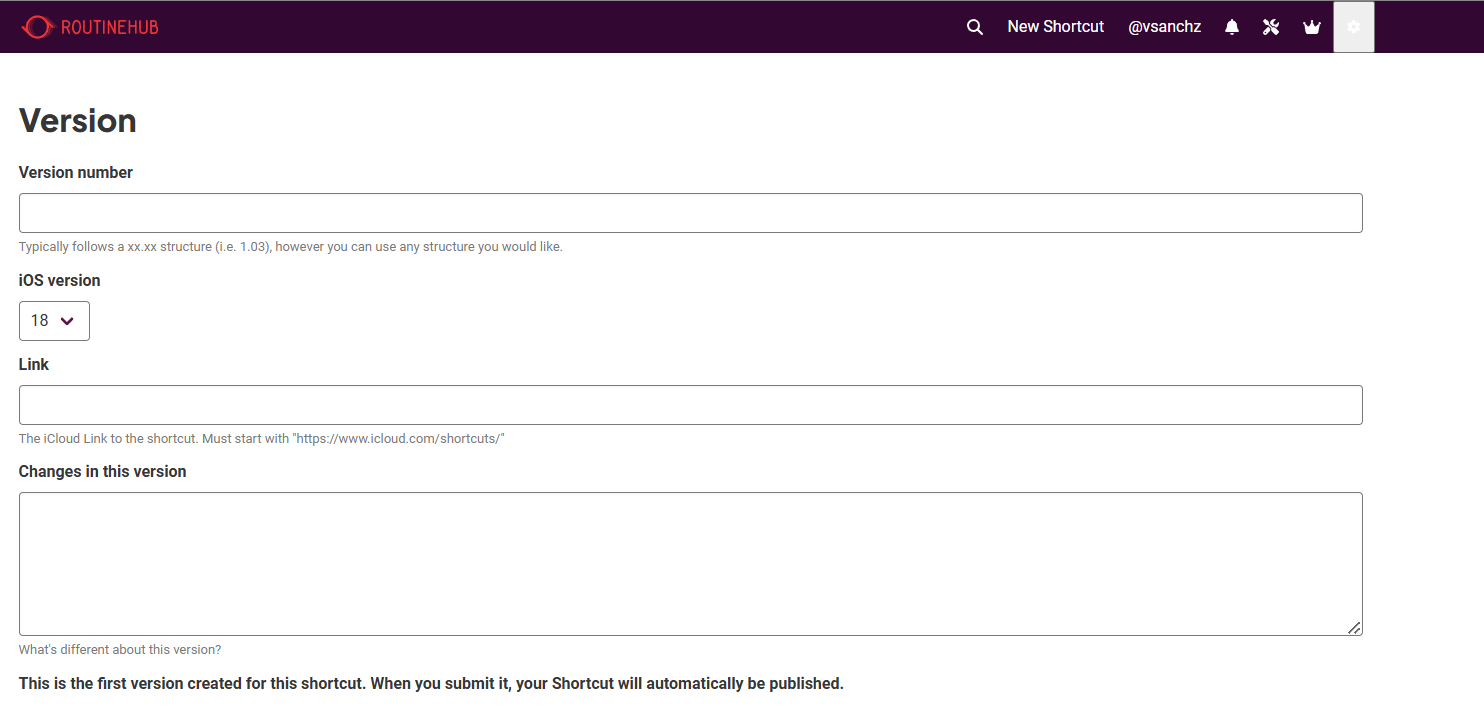Viewport: 1484px width, 719px height.
Task: Click the 'Version number' label
Action: pos(76,173)
